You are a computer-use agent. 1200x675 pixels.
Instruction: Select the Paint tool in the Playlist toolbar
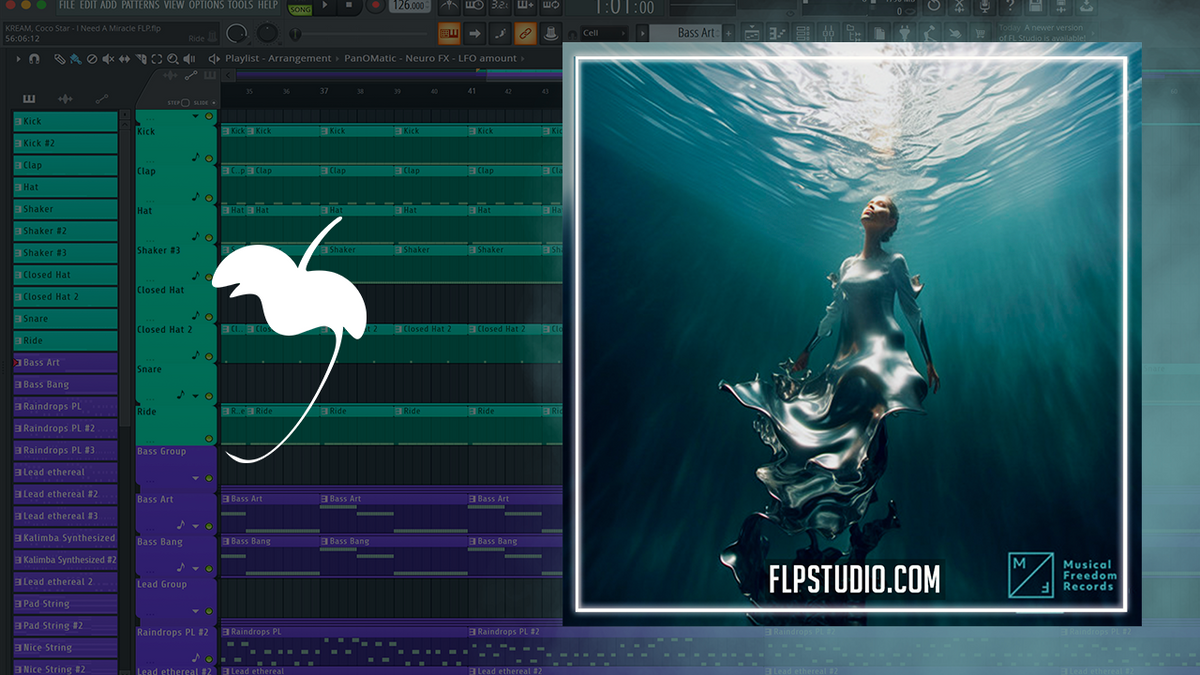75,59
